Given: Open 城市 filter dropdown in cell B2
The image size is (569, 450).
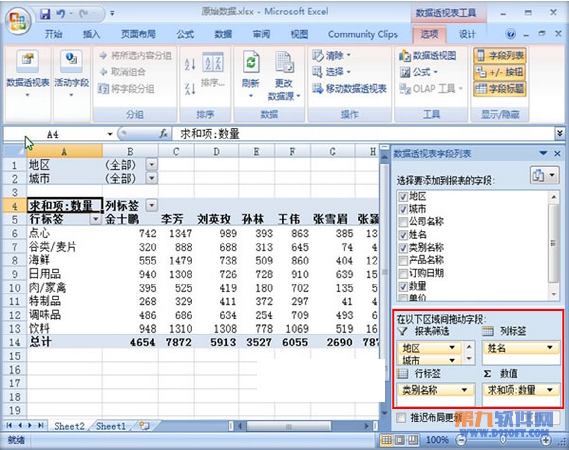Looking at the screenshot, I should point(152,178).
